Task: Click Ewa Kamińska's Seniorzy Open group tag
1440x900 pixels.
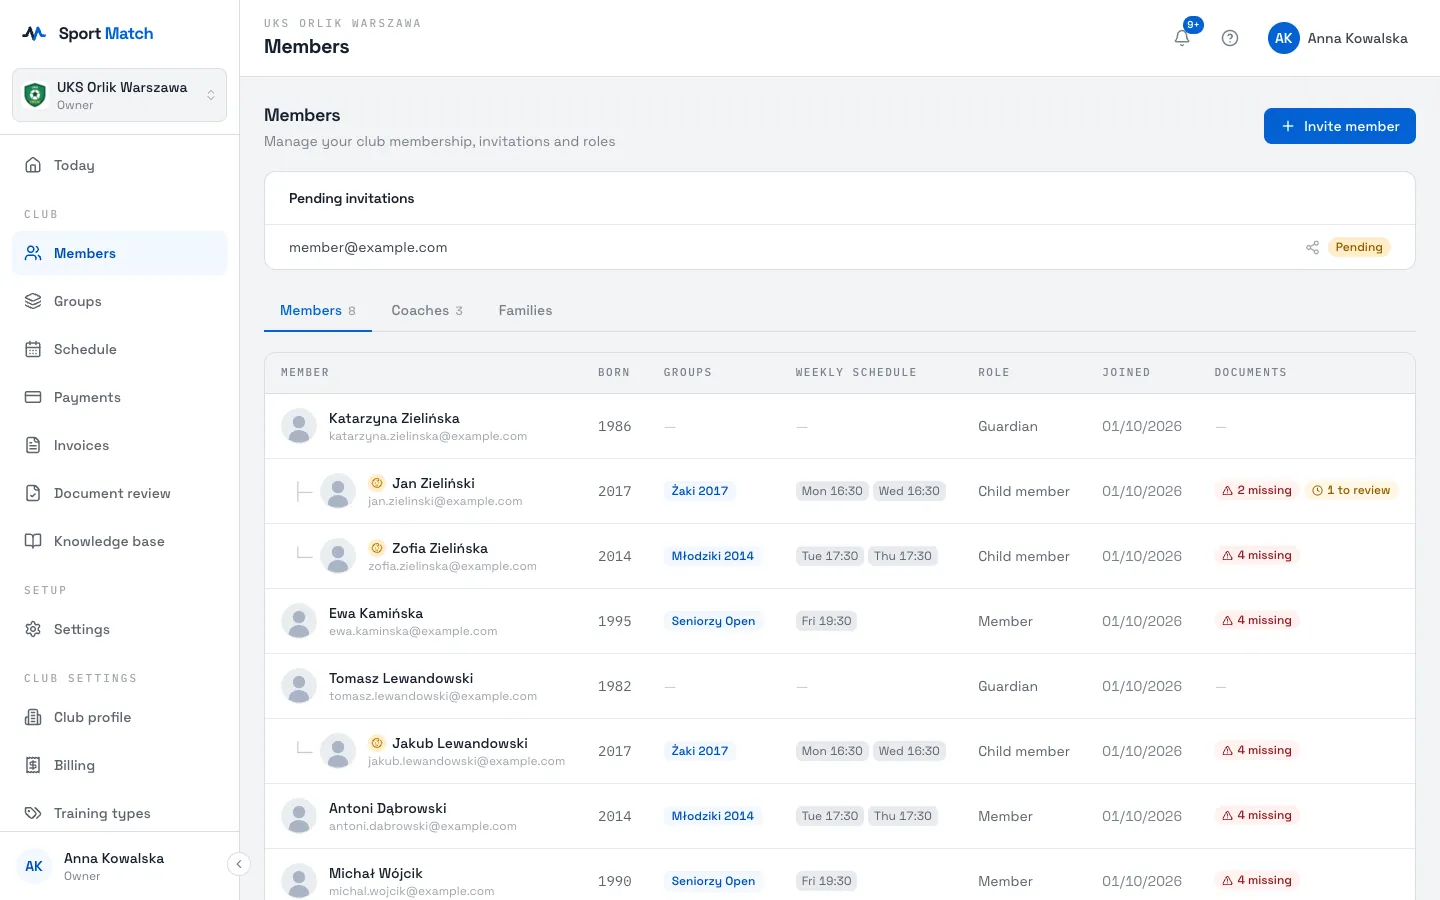Action: coord(713,621)
